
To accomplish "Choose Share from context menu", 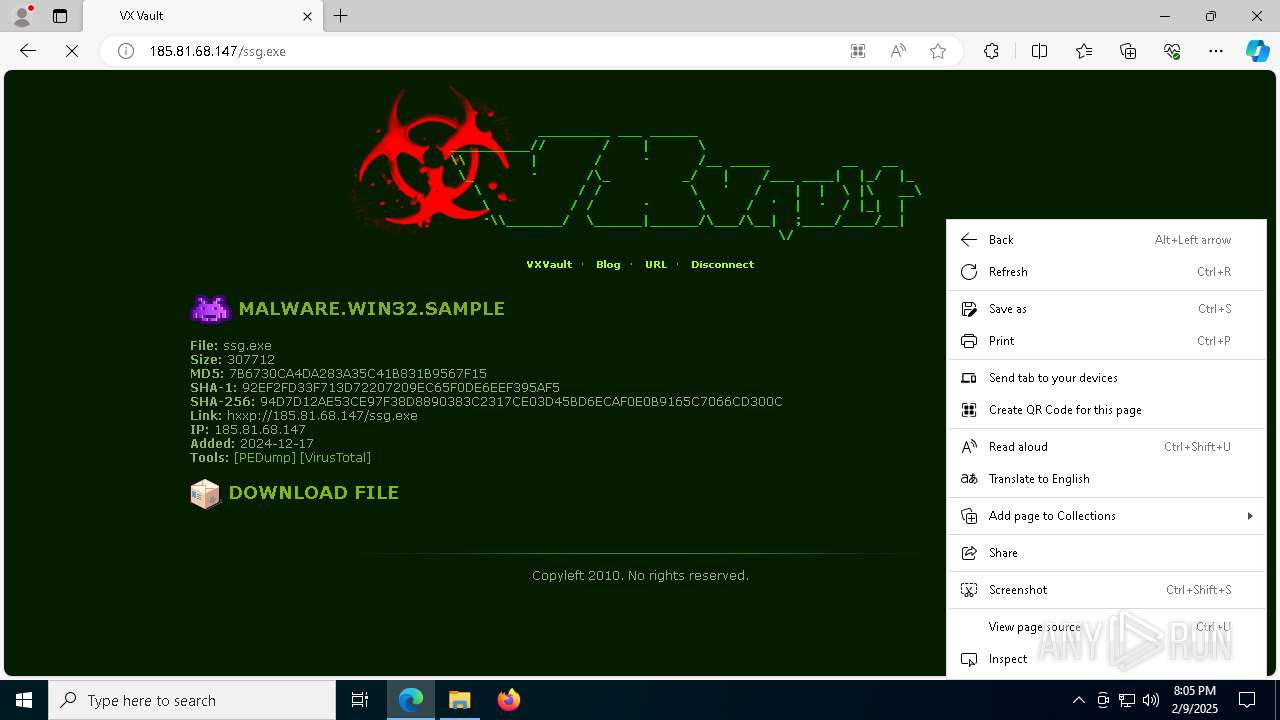I will 1106,553.
